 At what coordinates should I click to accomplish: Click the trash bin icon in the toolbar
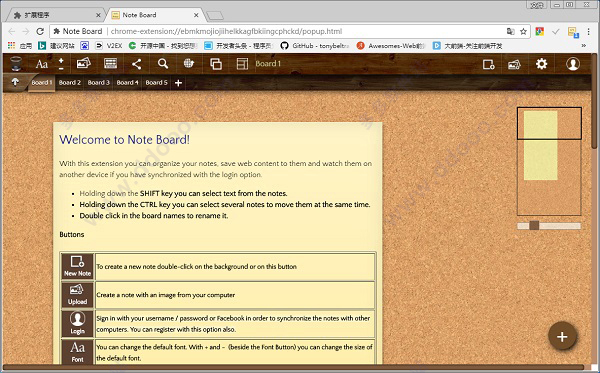[16, 63]
